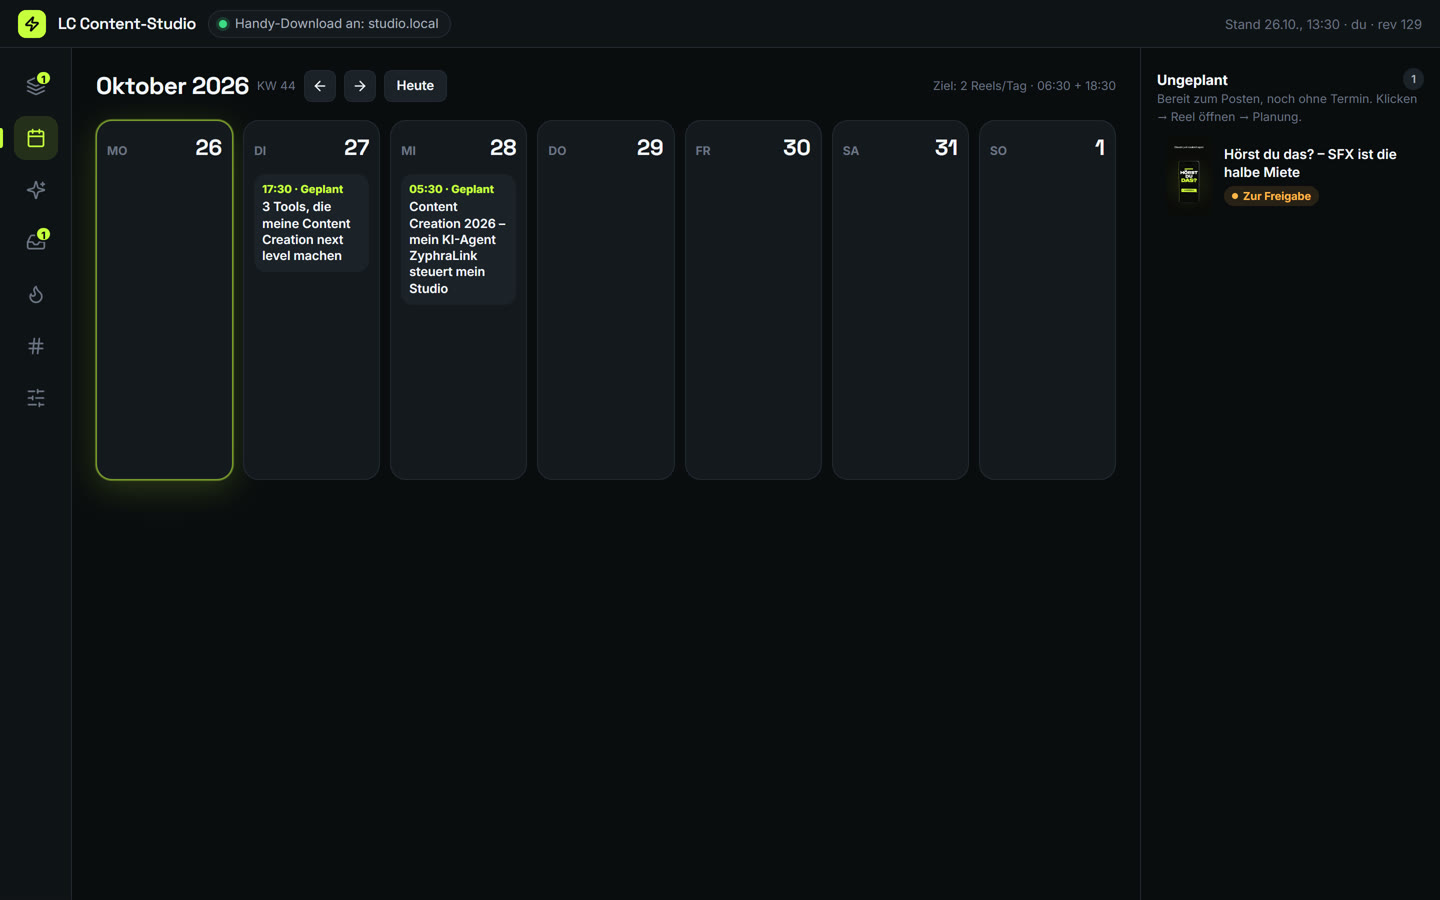Click the Handy-Download status pill

tap(329, 24)
